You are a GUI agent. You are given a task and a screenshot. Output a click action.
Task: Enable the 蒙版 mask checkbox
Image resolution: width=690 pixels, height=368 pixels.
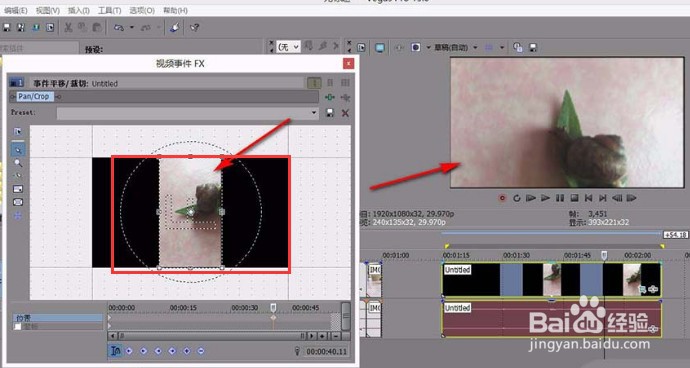(18, 326)
